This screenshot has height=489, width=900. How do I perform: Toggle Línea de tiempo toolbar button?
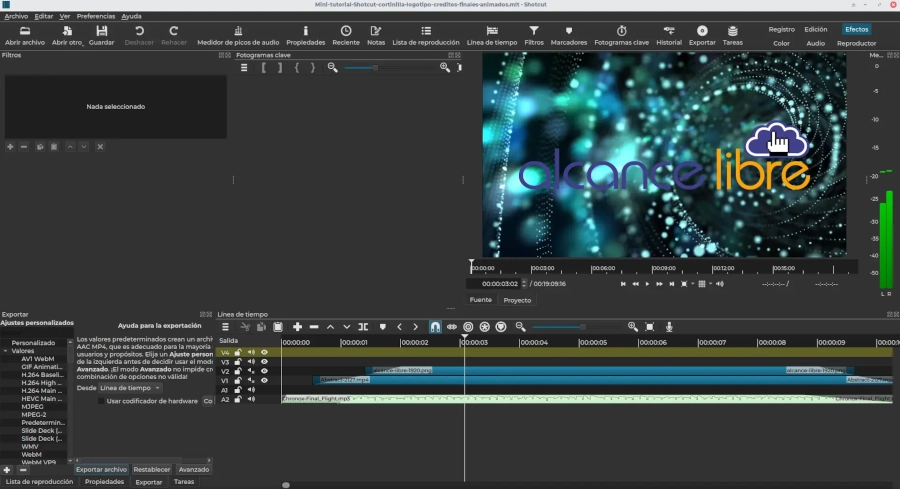[492, 35]
